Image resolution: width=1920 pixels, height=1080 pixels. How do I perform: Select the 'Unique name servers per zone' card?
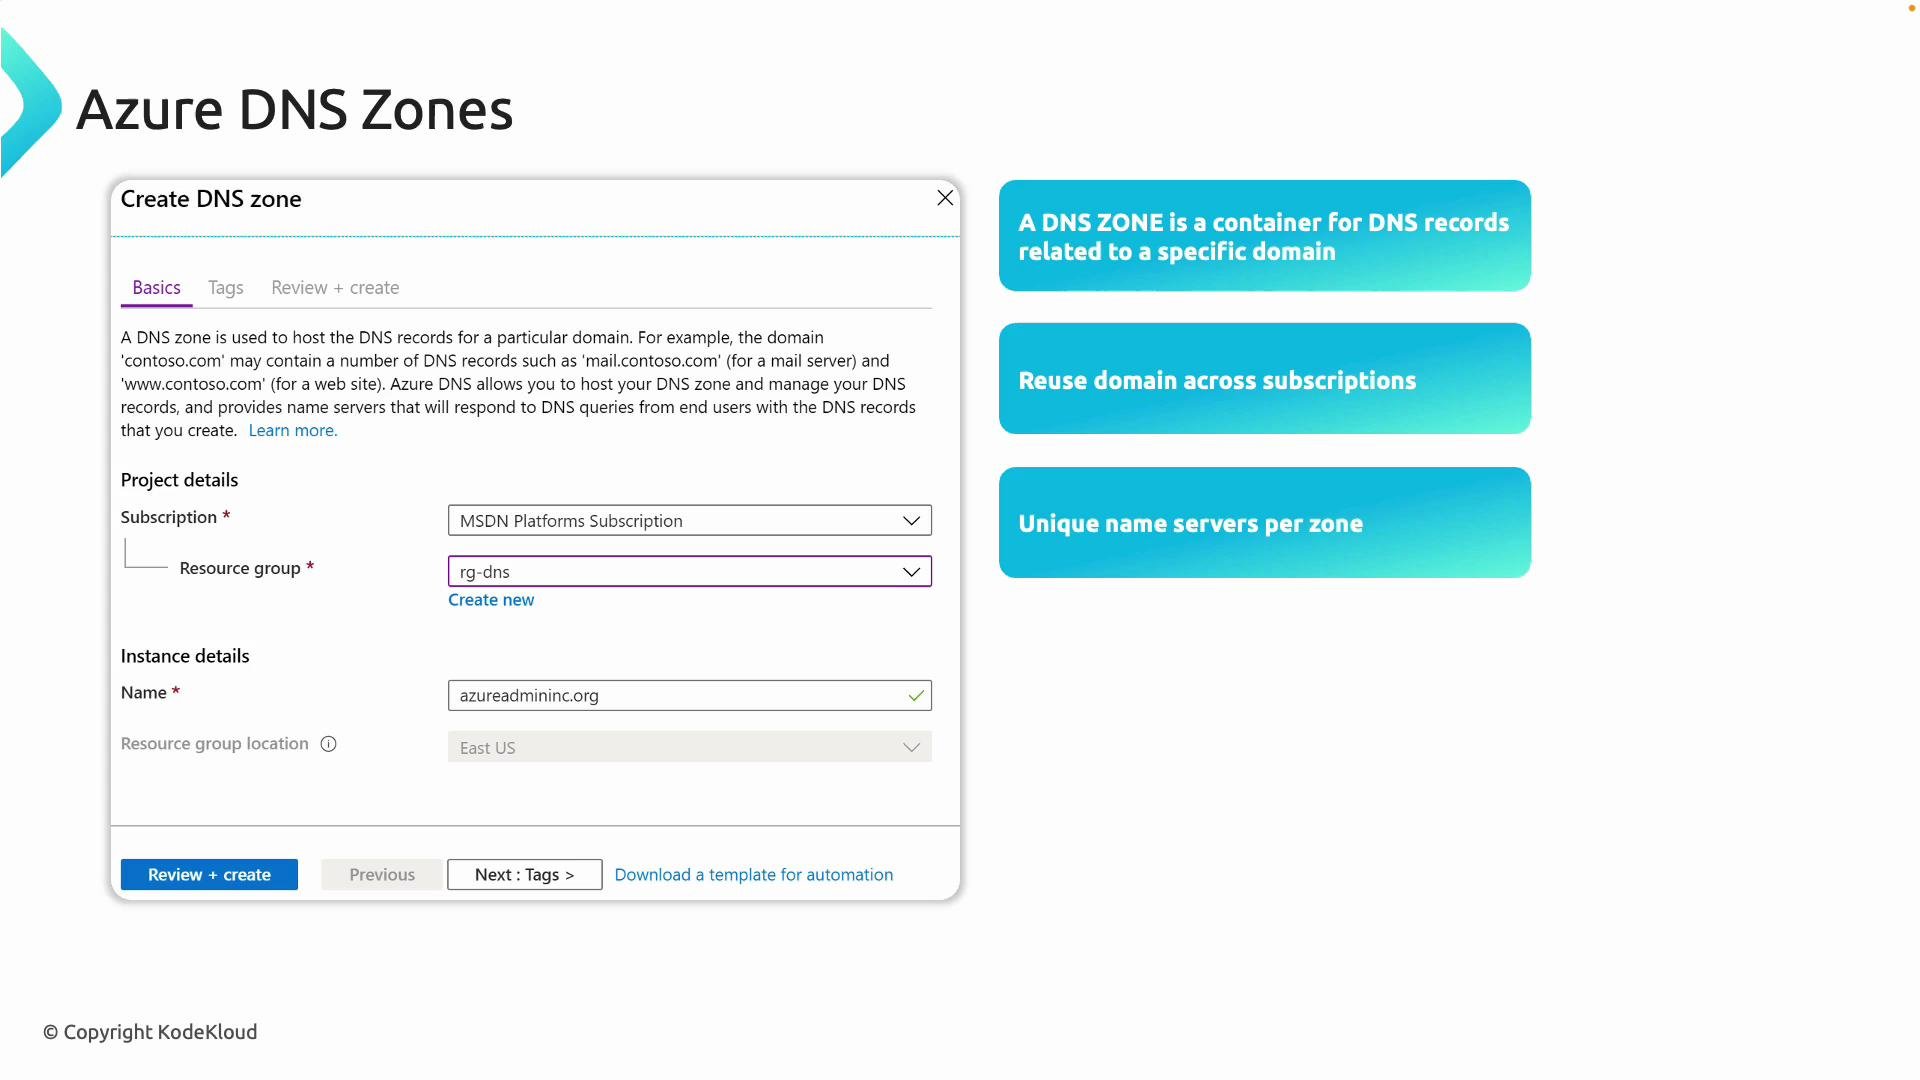coord(1265,523)
